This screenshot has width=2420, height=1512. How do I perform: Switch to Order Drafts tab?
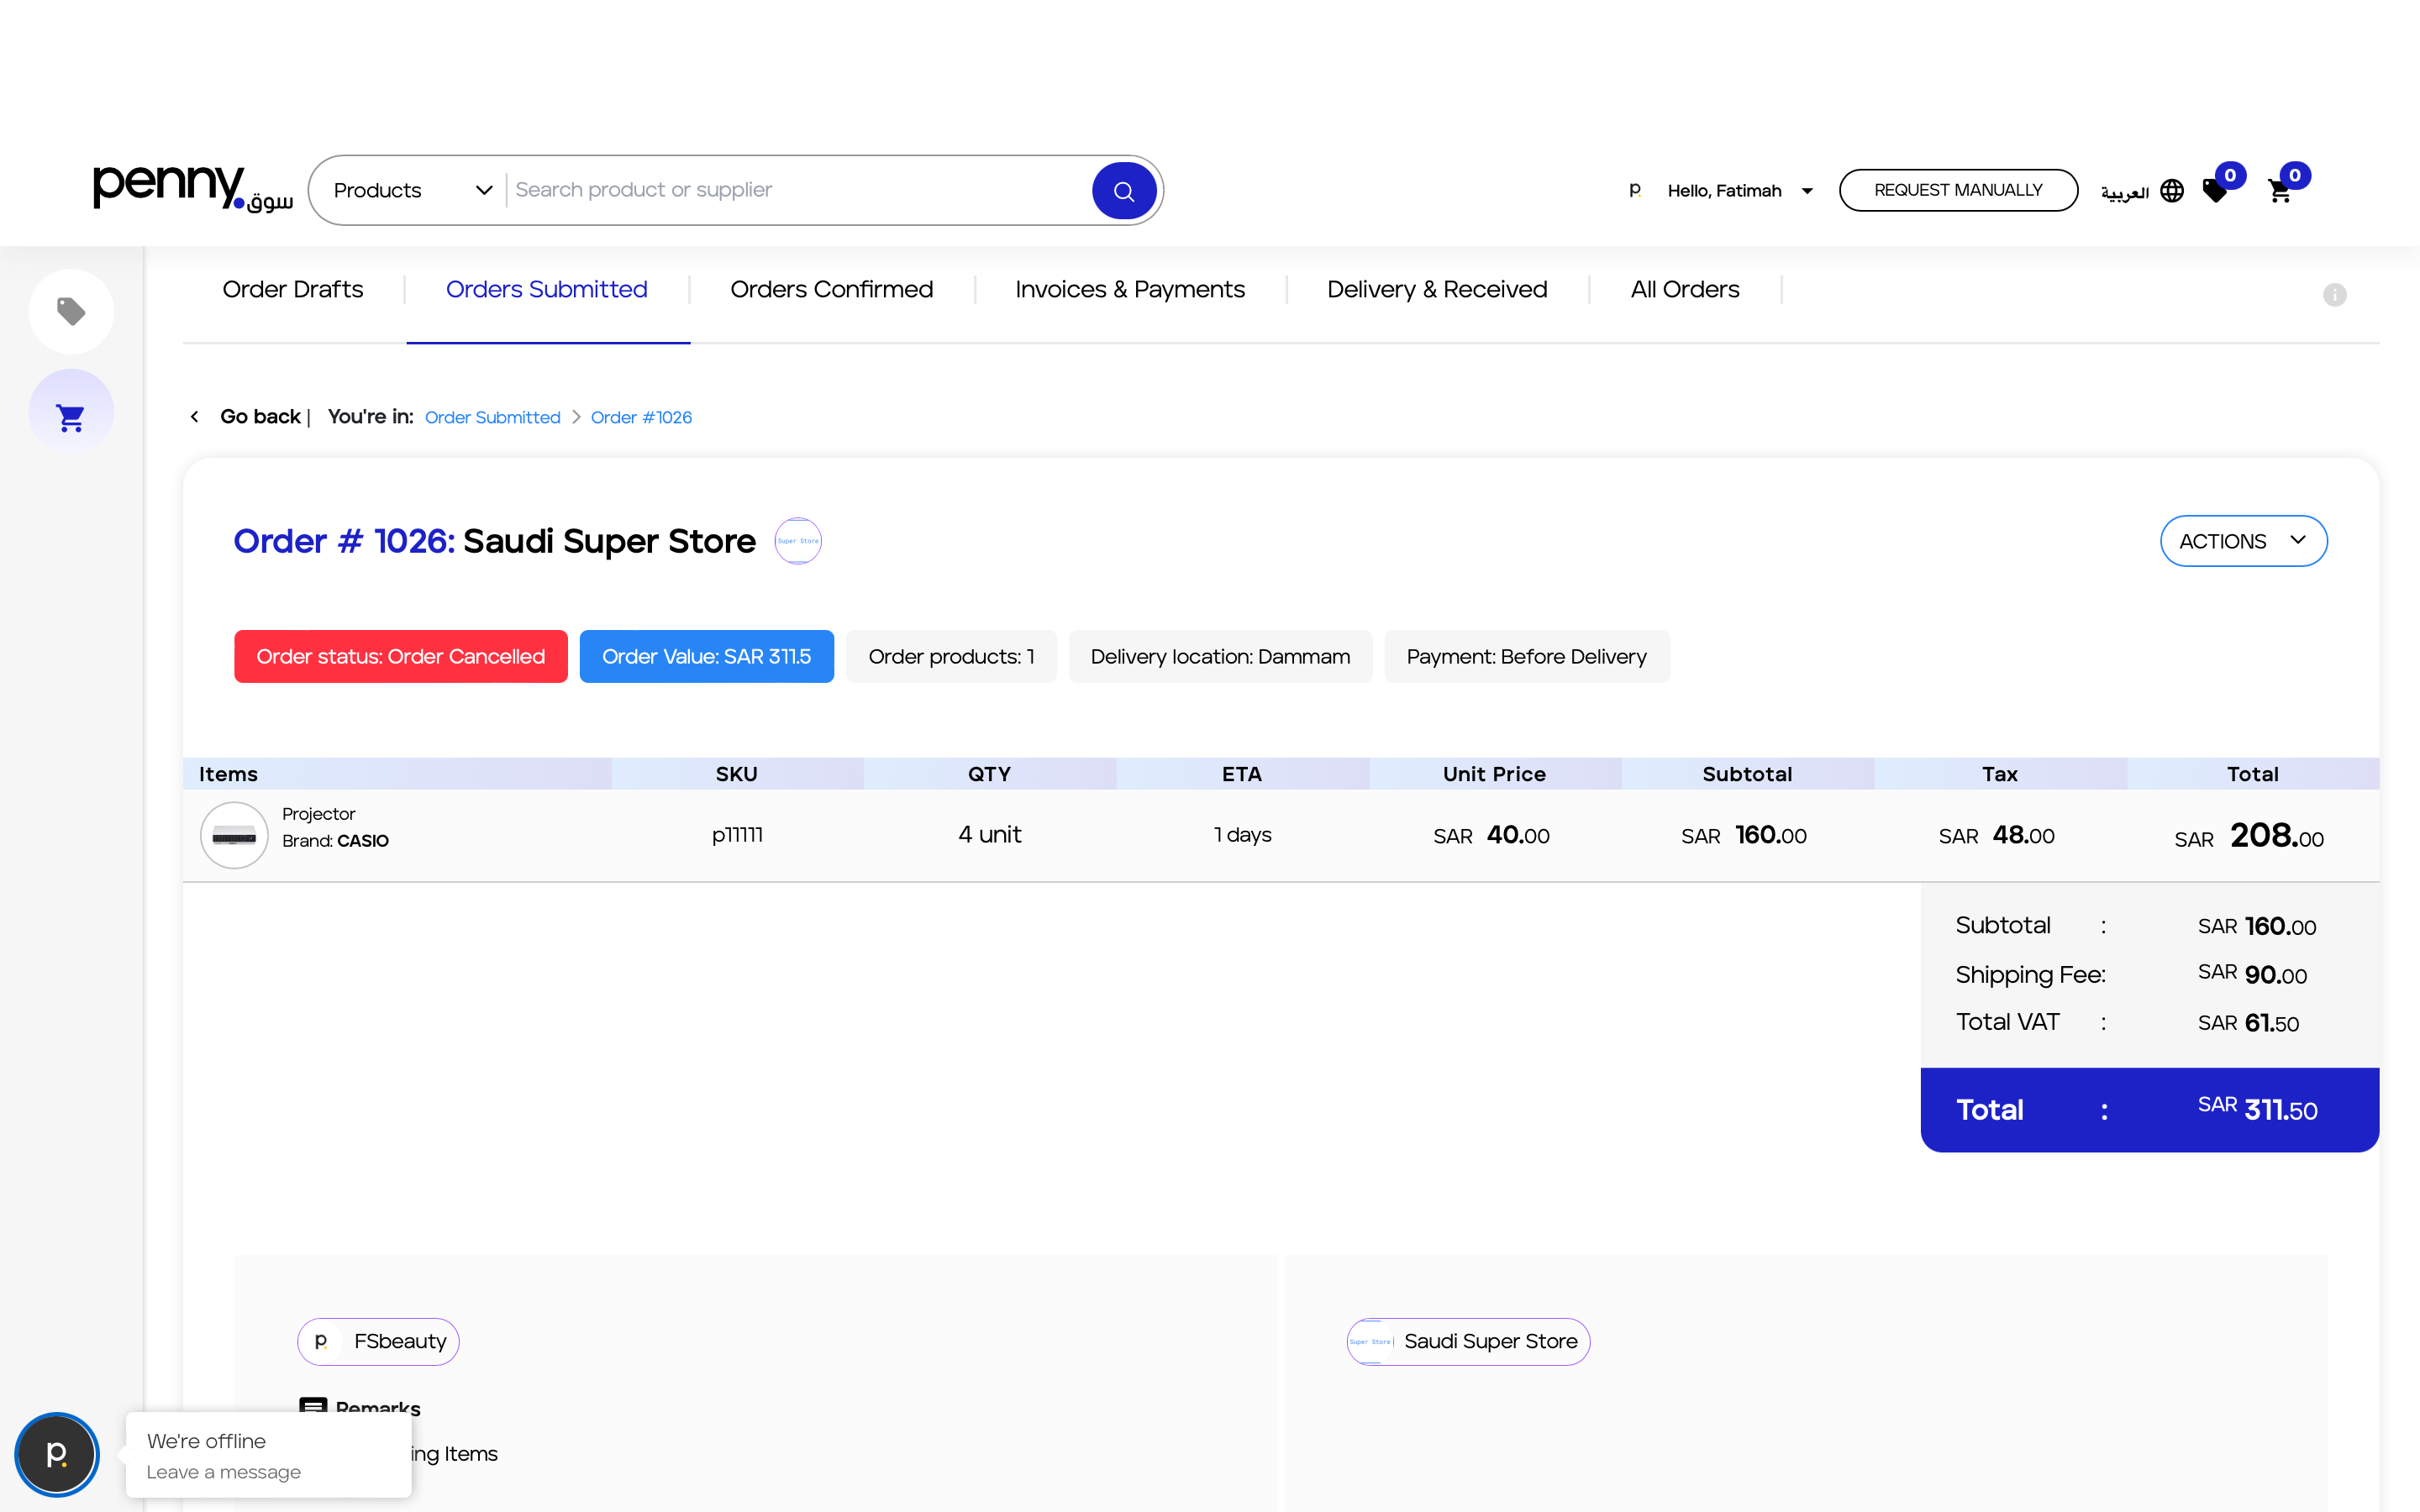(293, 289)
